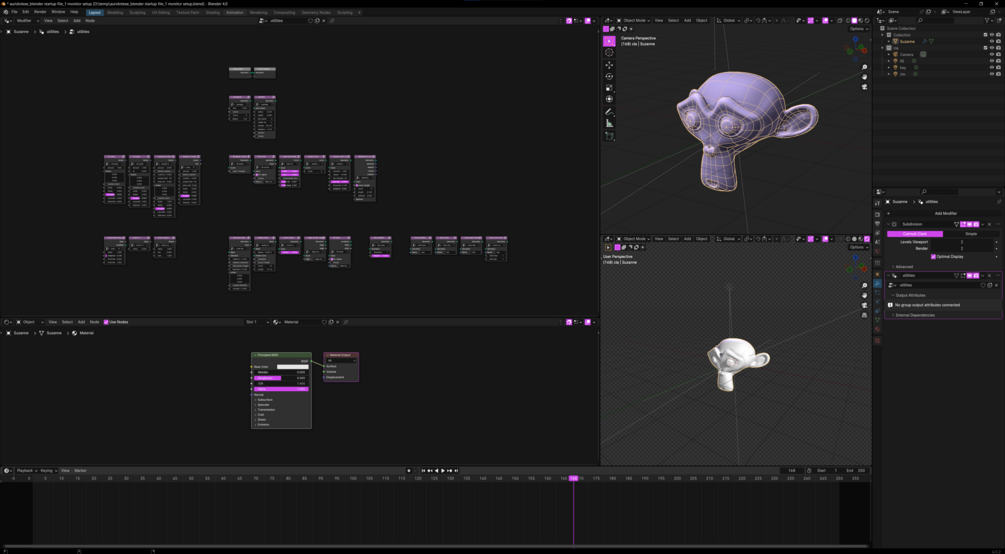Remove the Subdivision modifier with X
Image resolution: width=1005 pixels, height=554 pixels.
[989, 224]
